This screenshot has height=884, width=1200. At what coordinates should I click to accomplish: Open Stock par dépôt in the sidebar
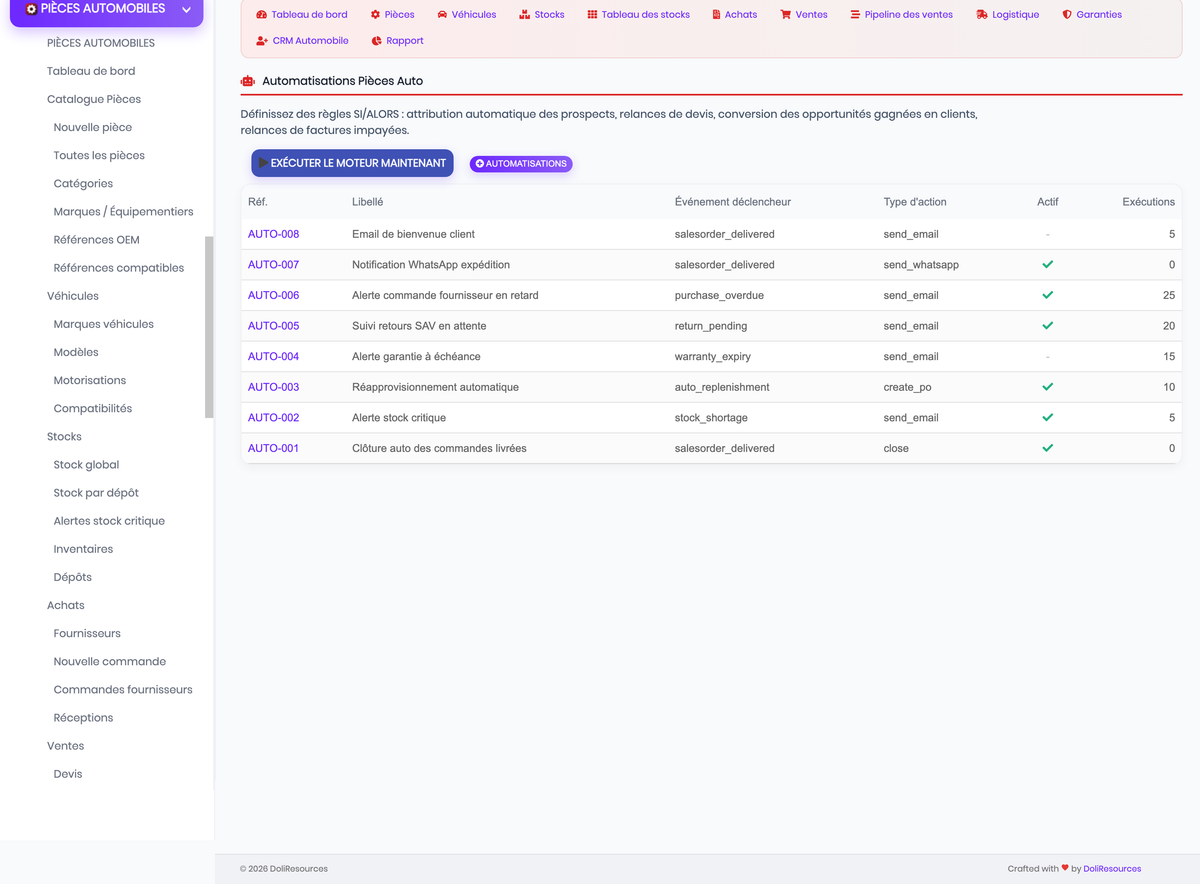click(96, 492)
